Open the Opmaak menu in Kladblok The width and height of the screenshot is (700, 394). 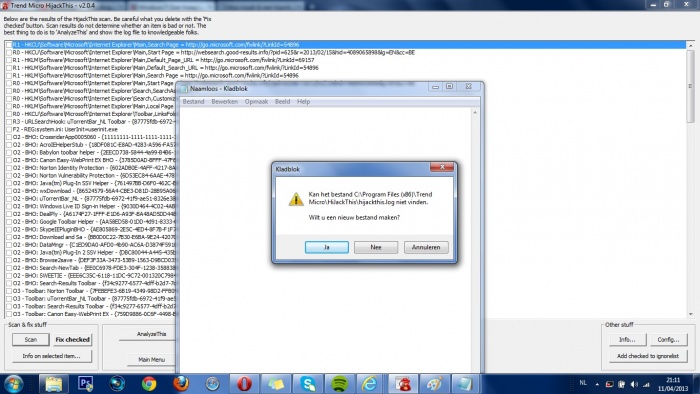click(256, 102)
